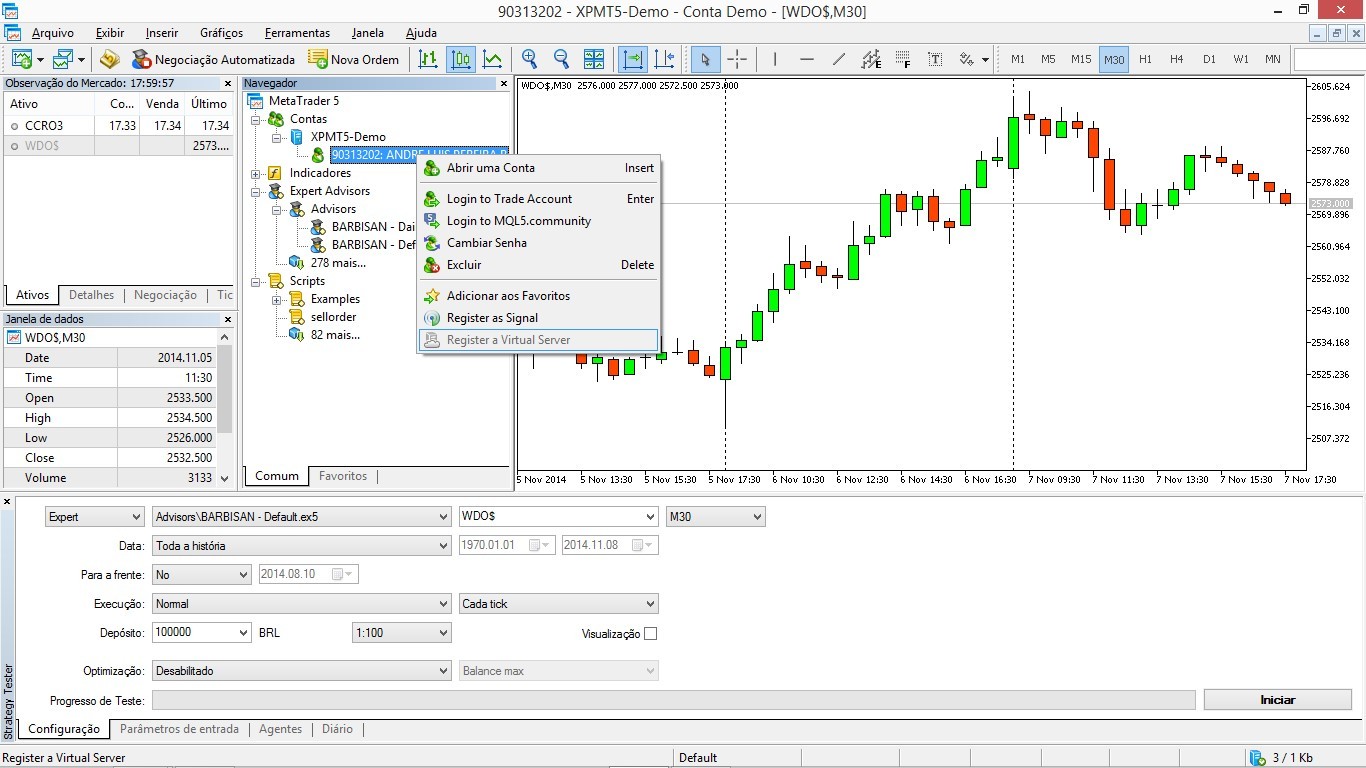
Task: Open the Cada tick execution dropdown
Action: [558, 604]
